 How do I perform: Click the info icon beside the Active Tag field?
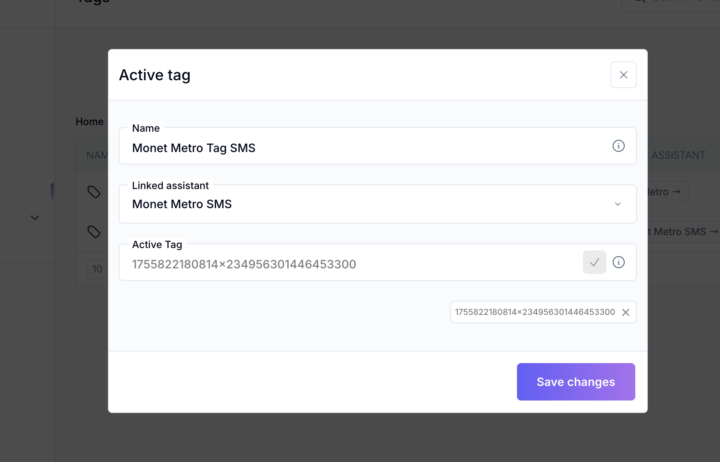point(618,262)
